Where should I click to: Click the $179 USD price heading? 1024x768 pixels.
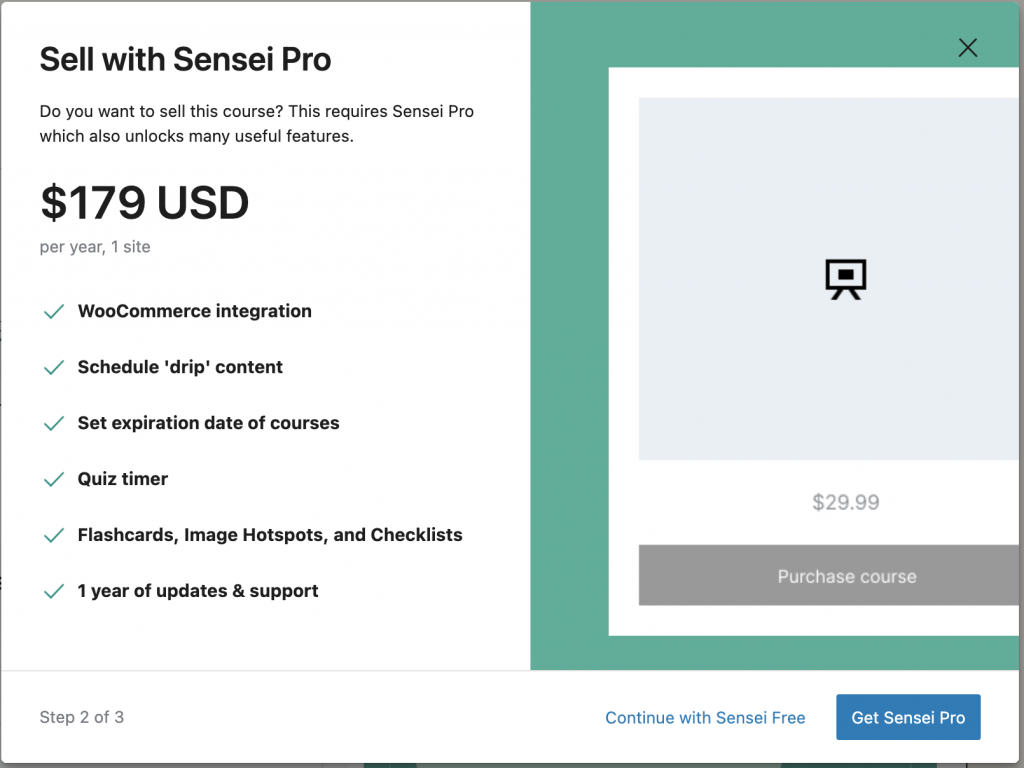(144, 203)
